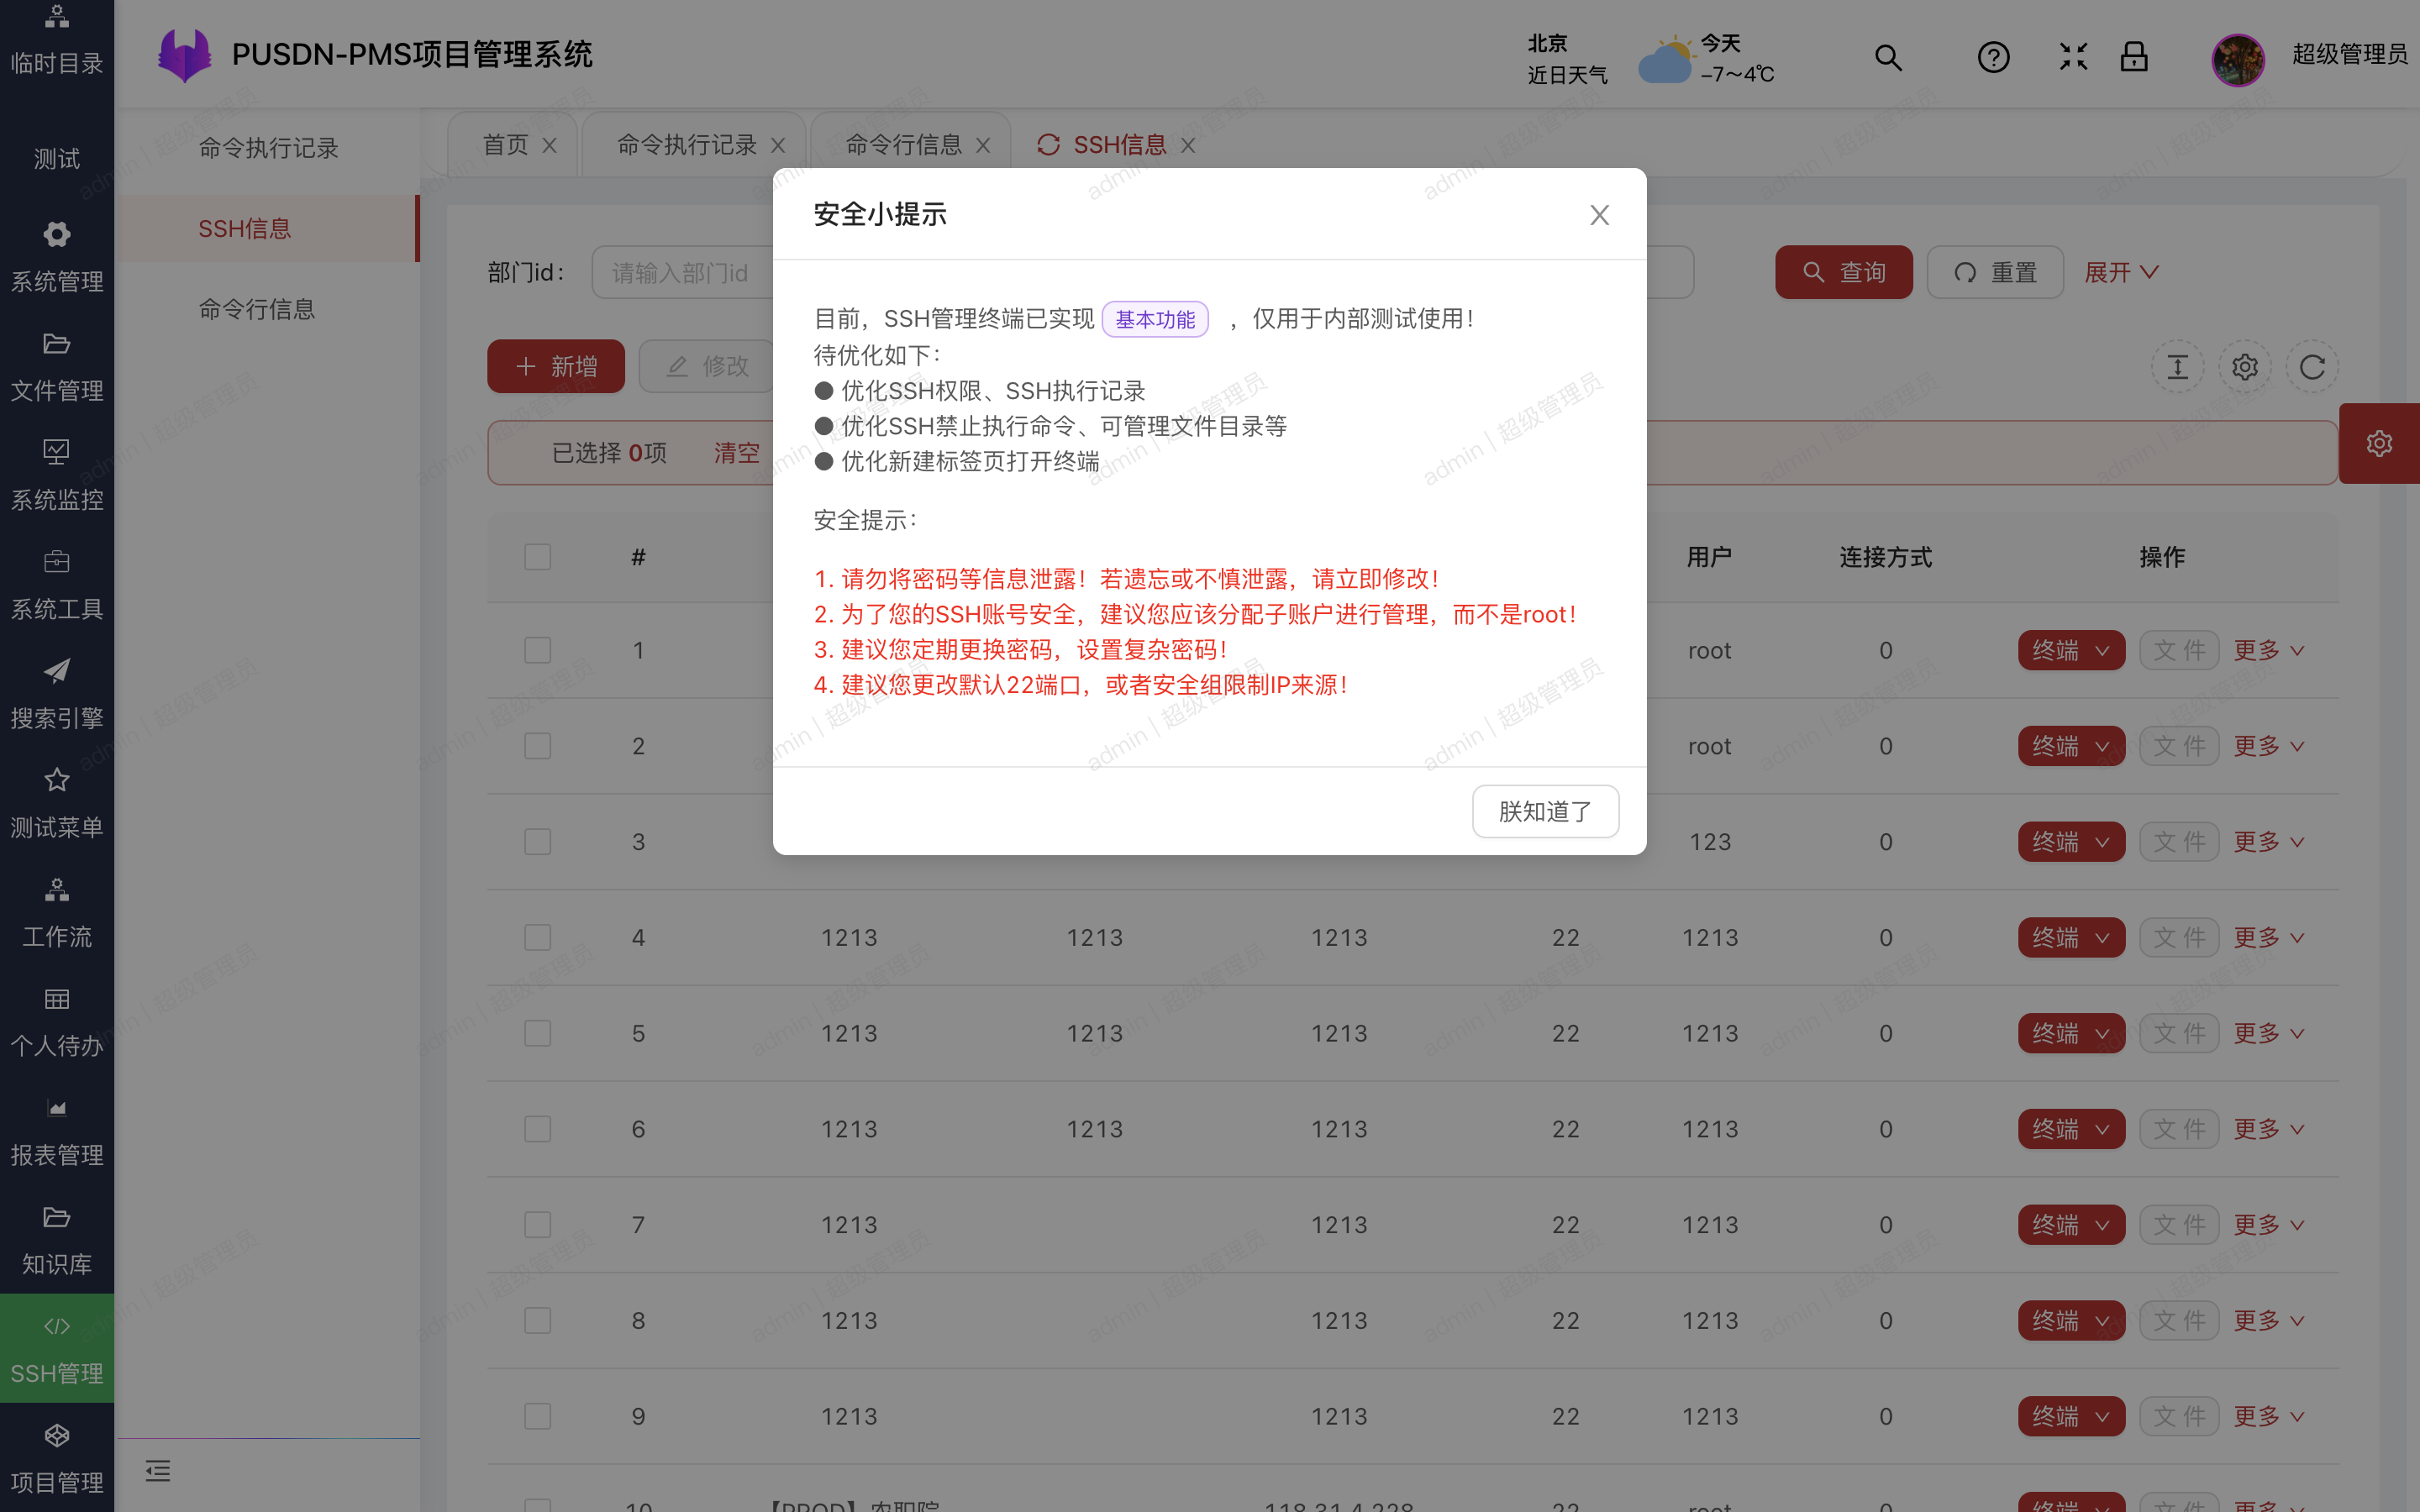Open 更多 dropdown in row 5
This screenshot has width=2420, height=1512.
2268,1033
